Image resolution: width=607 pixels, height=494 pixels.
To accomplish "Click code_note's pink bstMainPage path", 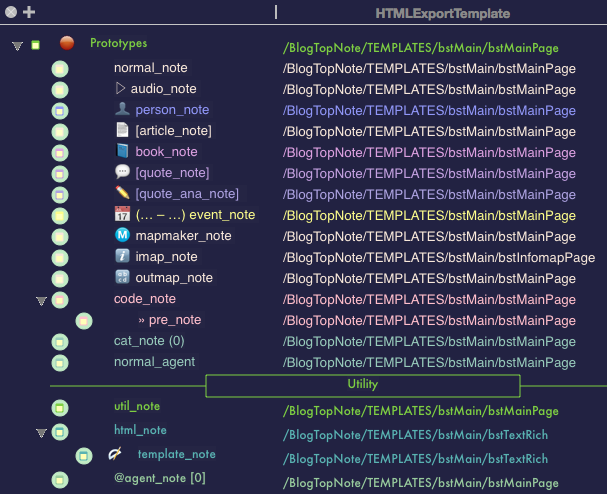I will coord(429,300).
